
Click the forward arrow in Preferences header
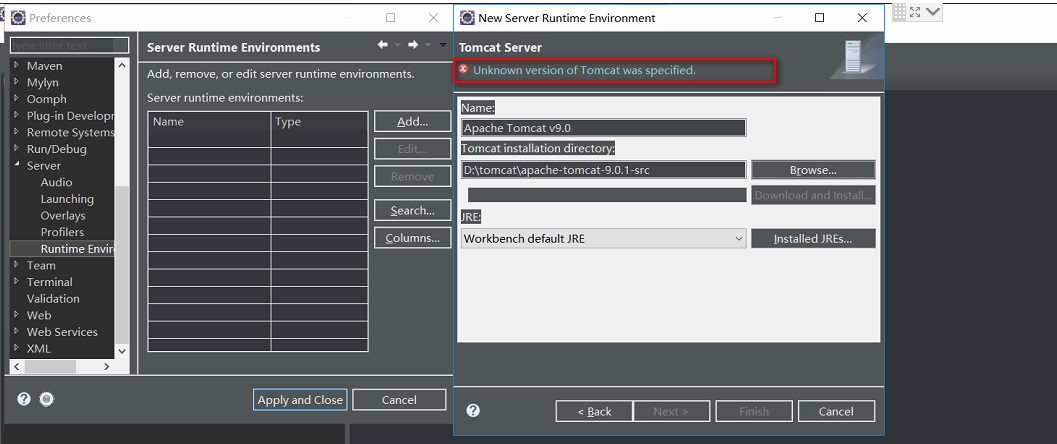[x=413, y=45]
